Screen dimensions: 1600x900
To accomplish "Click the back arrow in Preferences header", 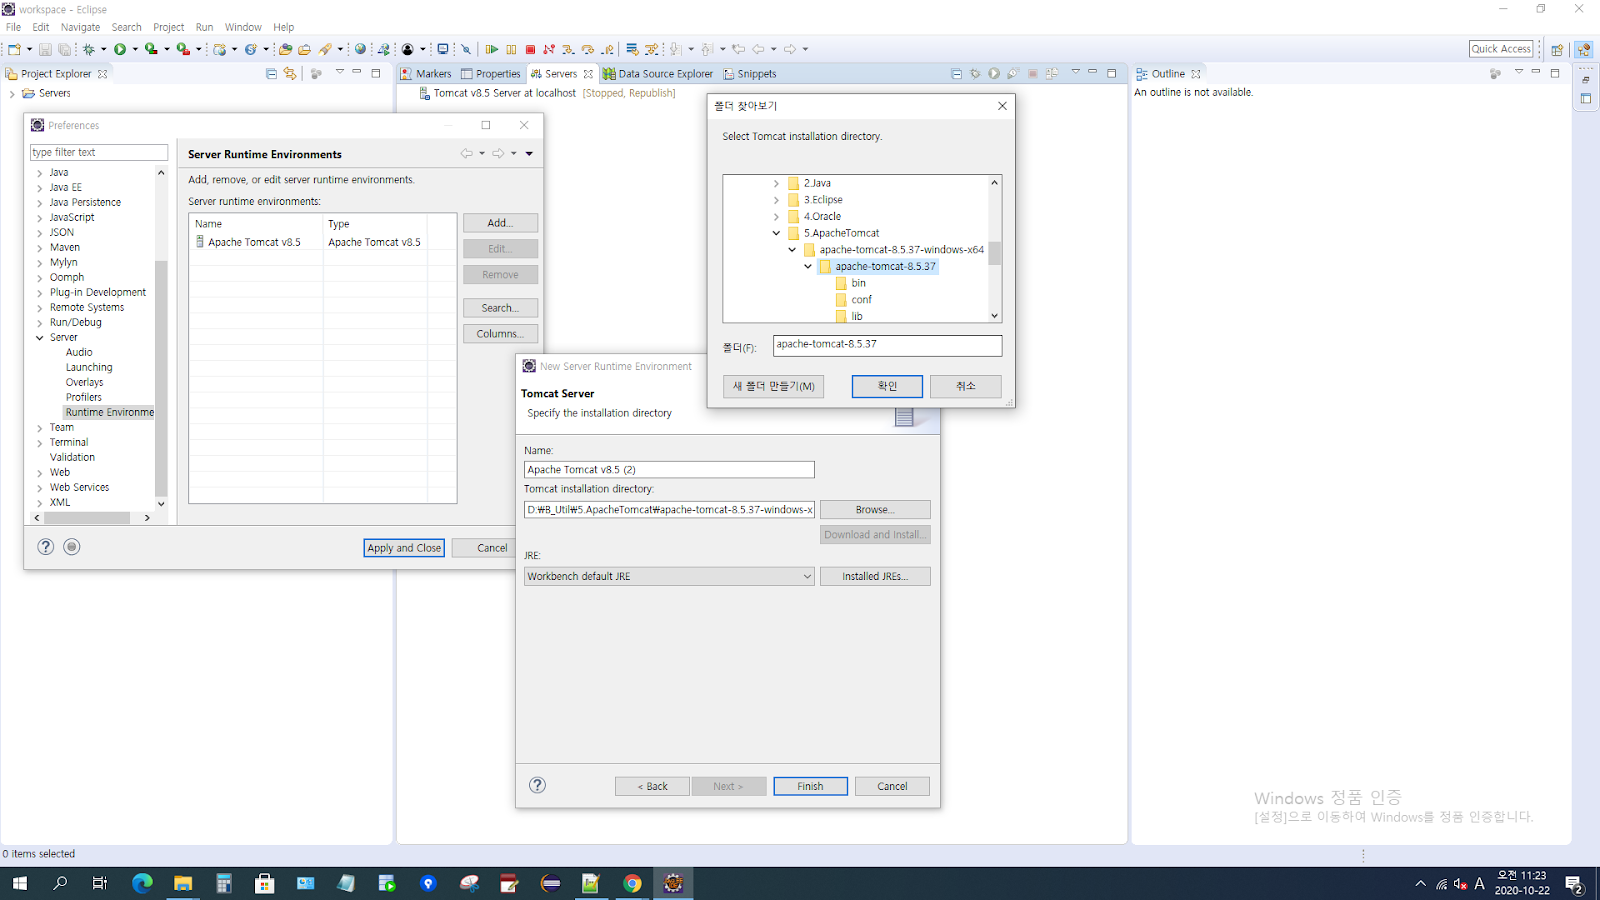I will pos(466,153).
